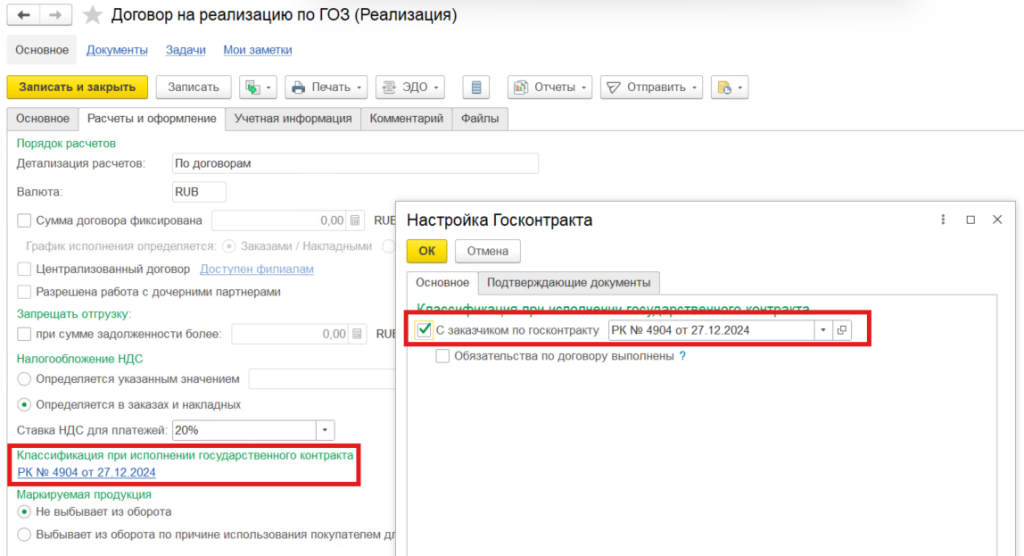Maximize the Настройка Госконтракта dialog

(970, 220)
